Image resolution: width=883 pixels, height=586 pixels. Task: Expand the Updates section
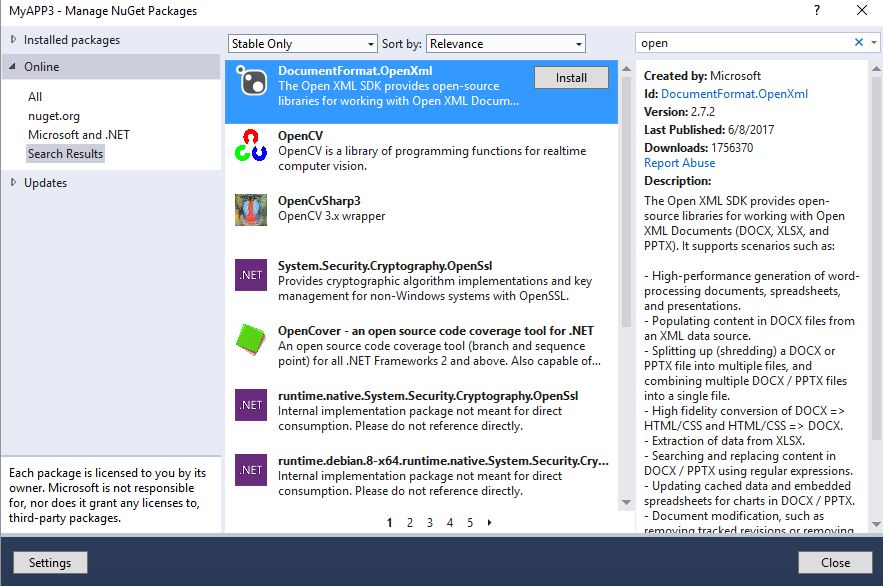tap(14, 182)
